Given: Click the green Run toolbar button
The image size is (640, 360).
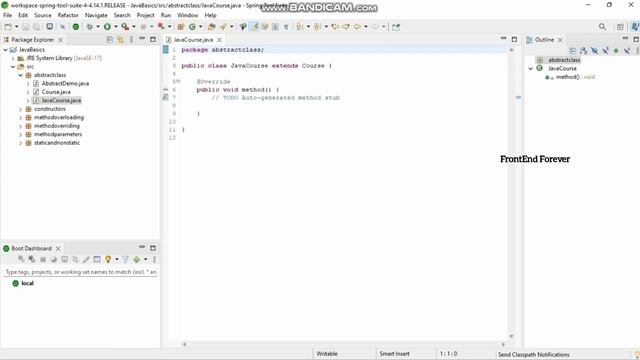Looking at the screenshot, I should 107,27.
